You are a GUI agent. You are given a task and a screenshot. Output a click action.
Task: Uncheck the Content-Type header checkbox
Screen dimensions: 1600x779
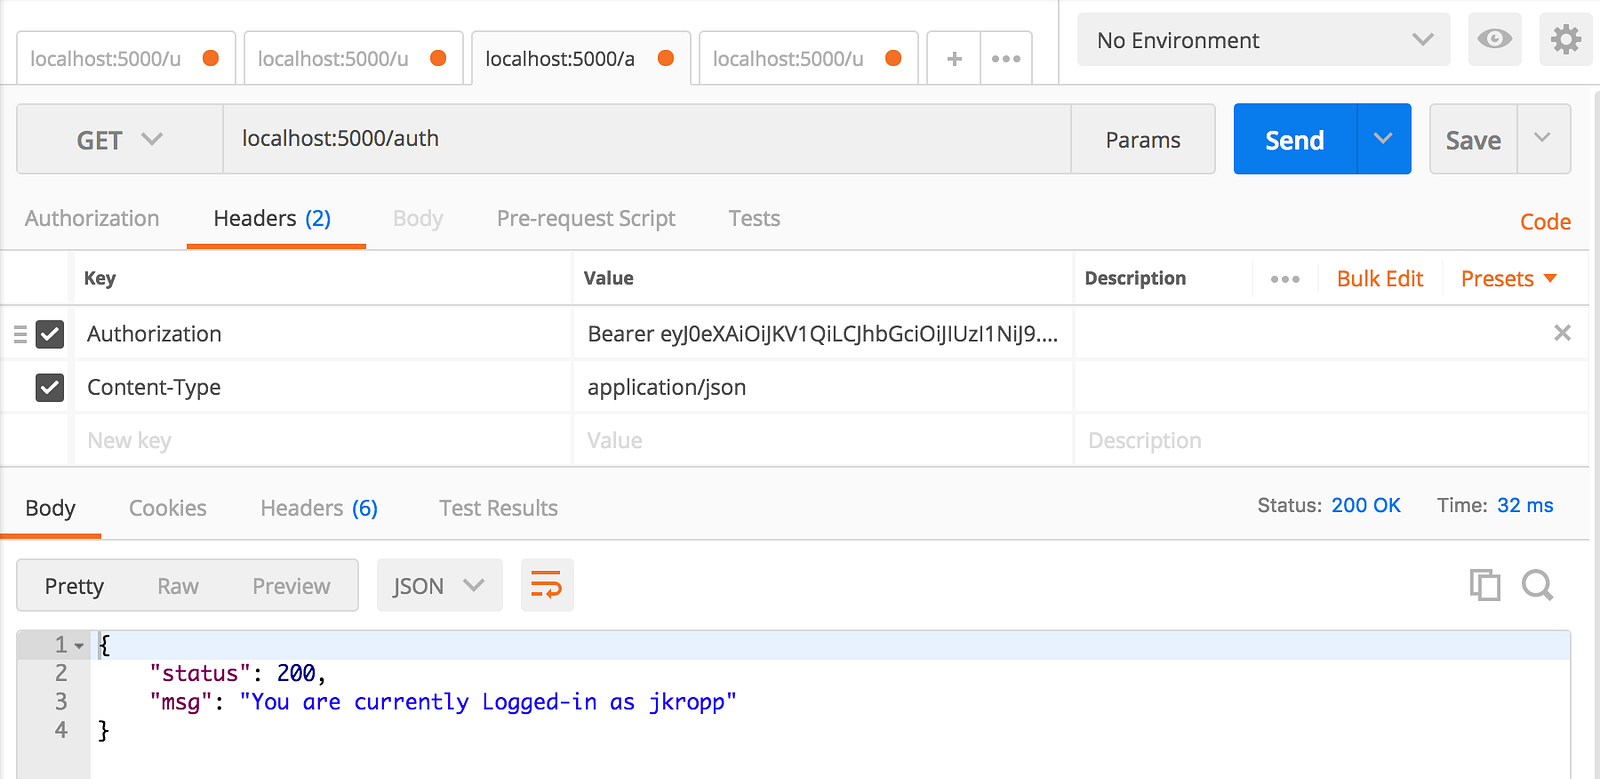tap(50, 387)
